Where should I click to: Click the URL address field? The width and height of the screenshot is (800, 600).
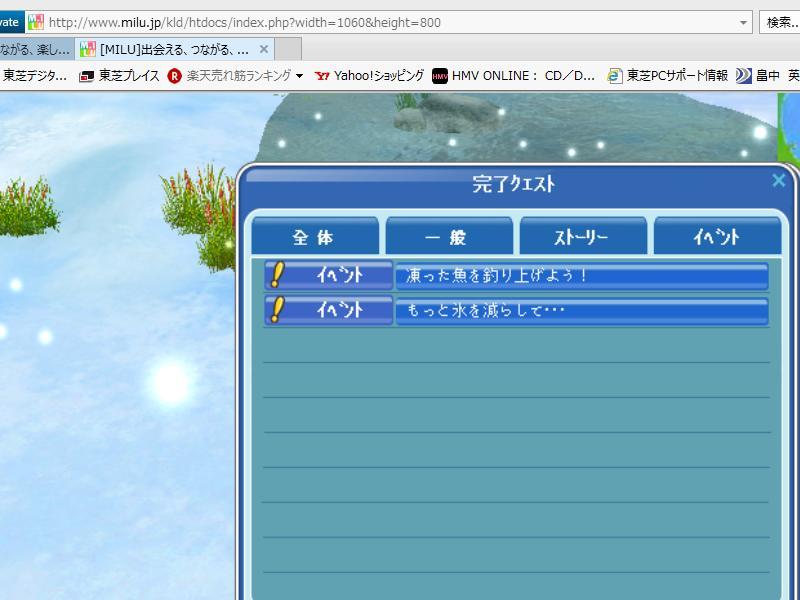coord(390,22)
